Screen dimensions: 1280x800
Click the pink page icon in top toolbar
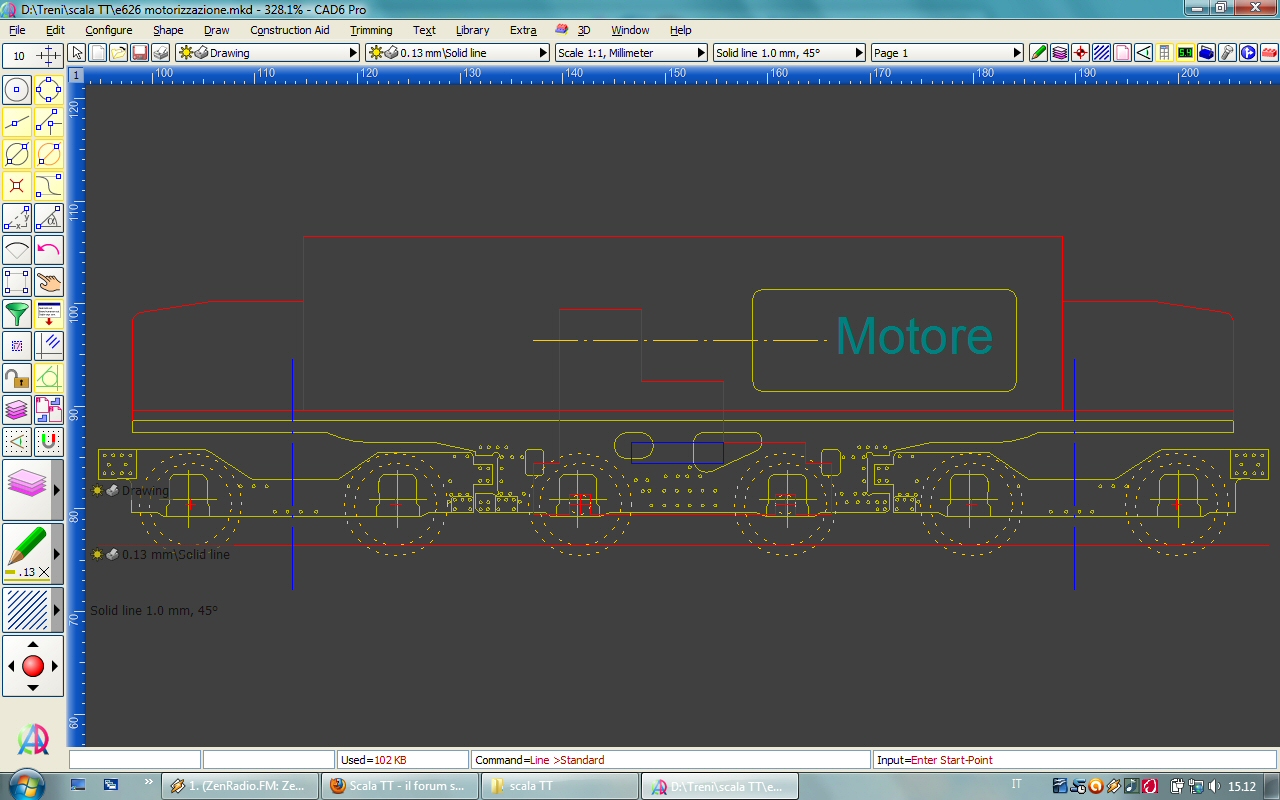point(1123,53)
